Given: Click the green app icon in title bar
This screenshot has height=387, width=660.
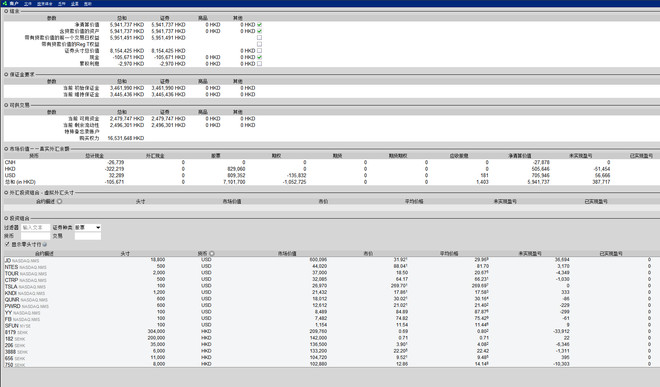Looking at the screenshot, I should pyautogui.click(x=4, y=3).
